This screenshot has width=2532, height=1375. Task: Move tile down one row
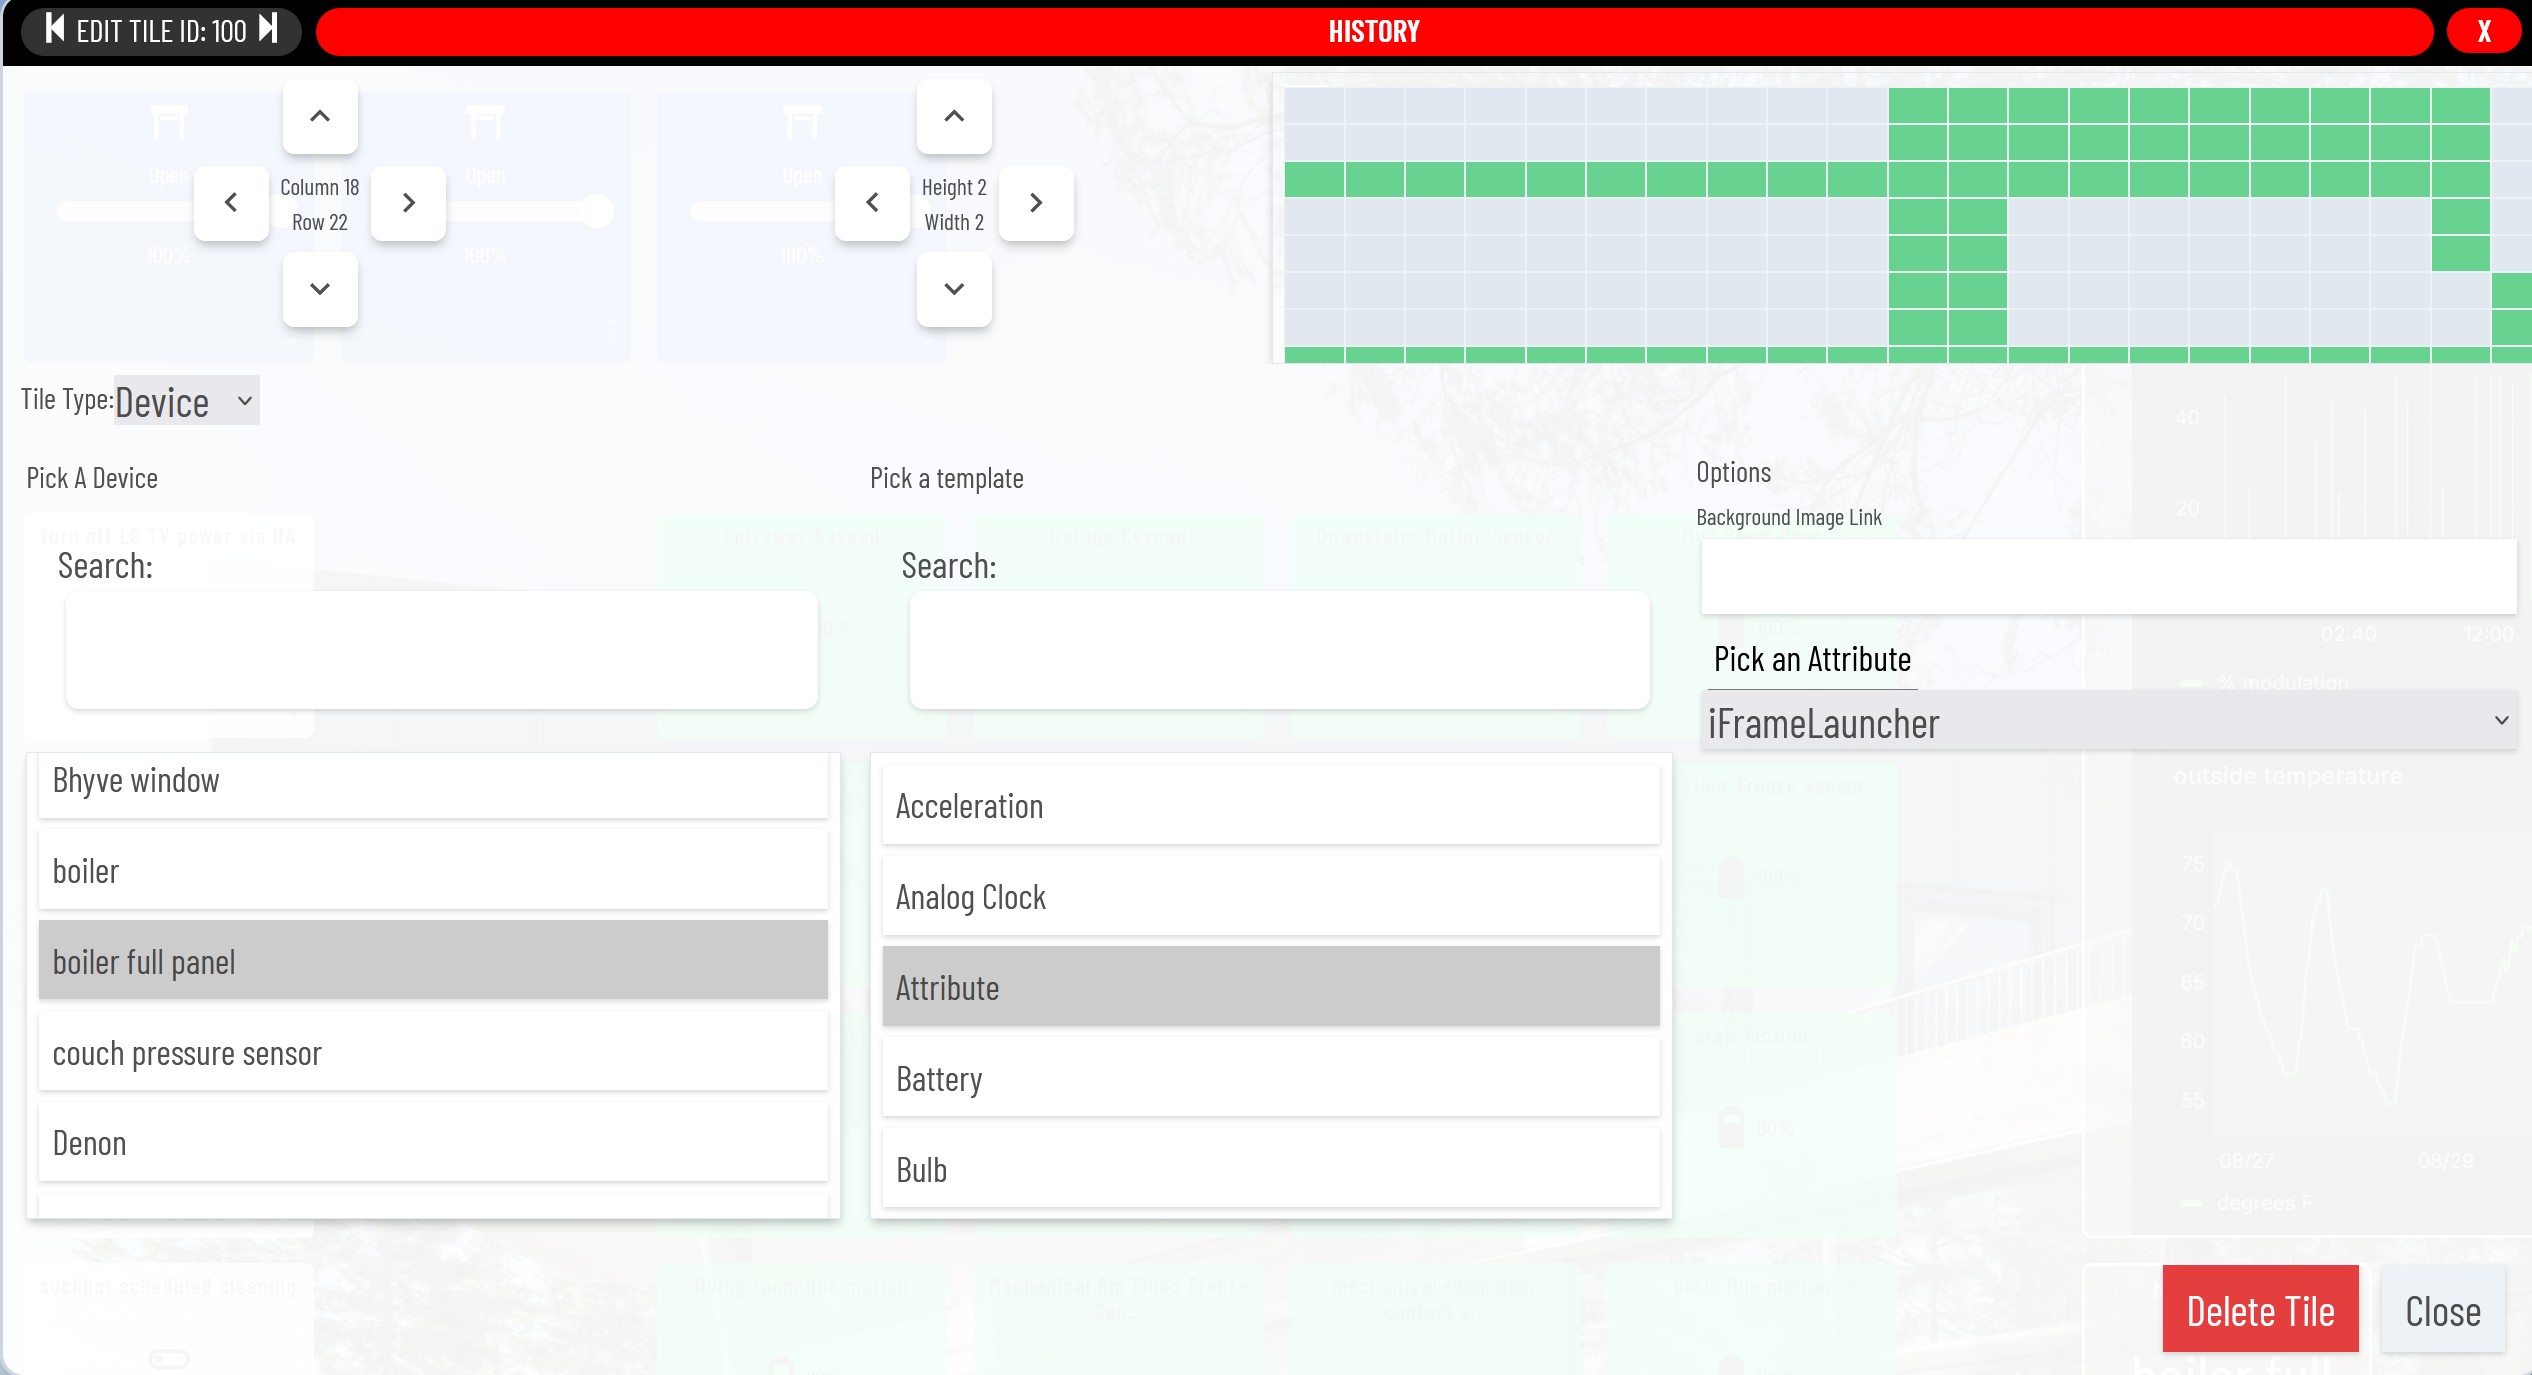point(320,289)
